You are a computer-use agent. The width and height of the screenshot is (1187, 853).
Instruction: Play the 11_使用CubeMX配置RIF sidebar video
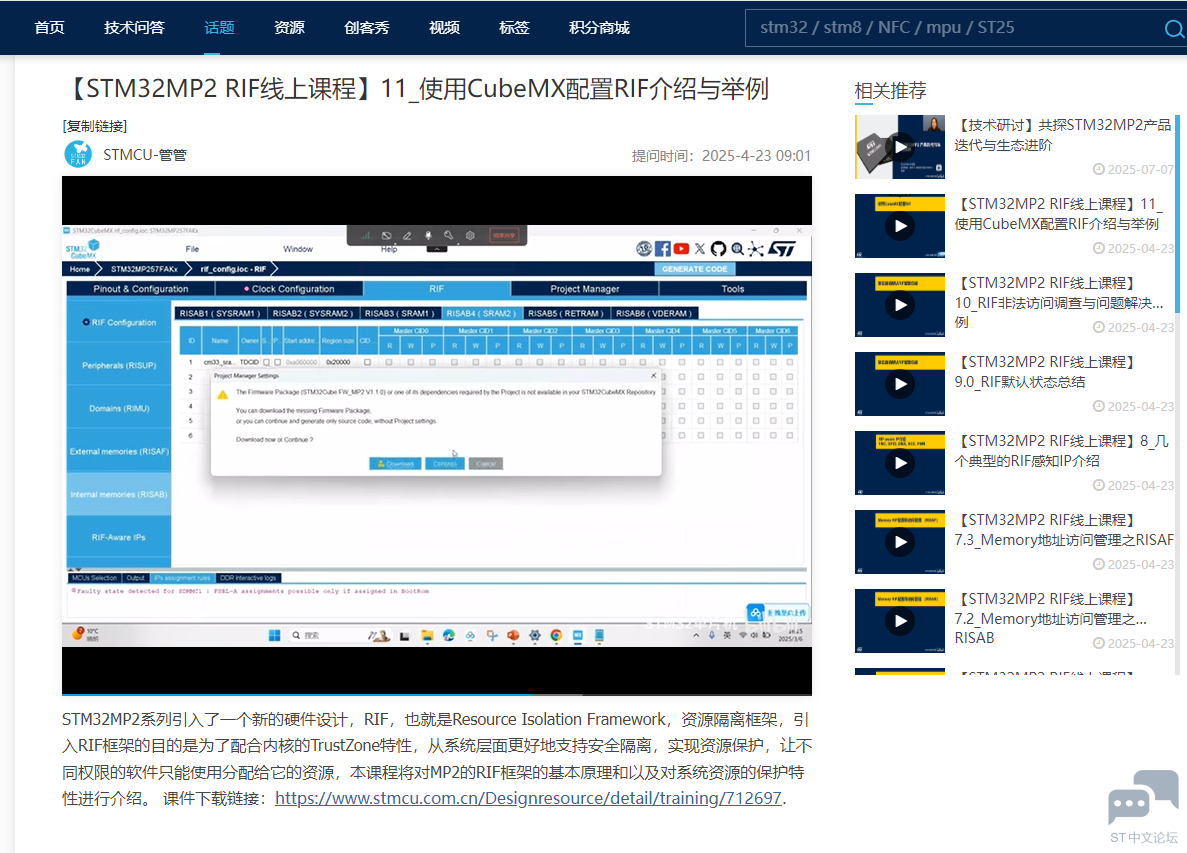[x=900, y=226]
